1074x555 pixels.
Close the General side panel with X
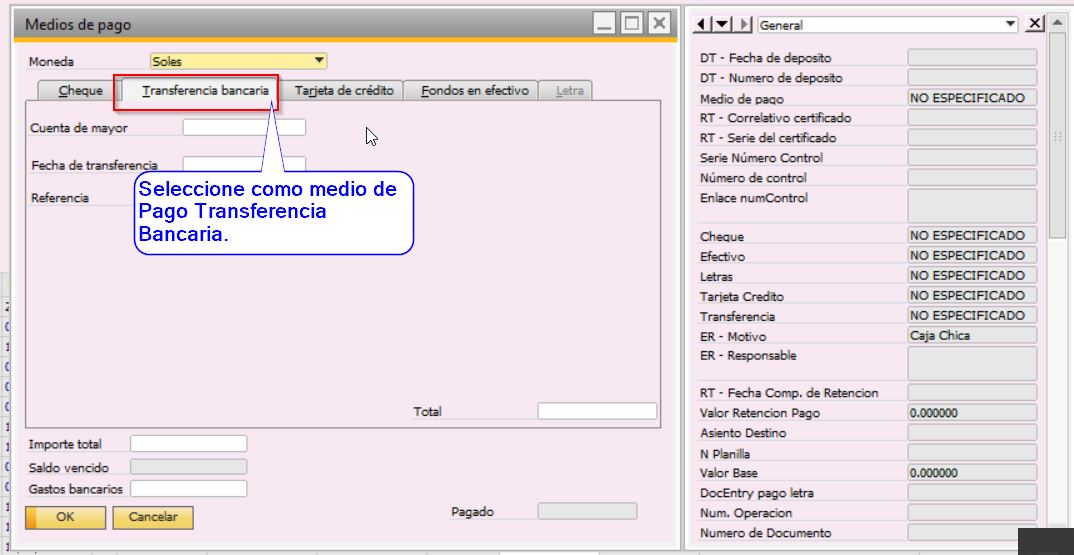1035,24
